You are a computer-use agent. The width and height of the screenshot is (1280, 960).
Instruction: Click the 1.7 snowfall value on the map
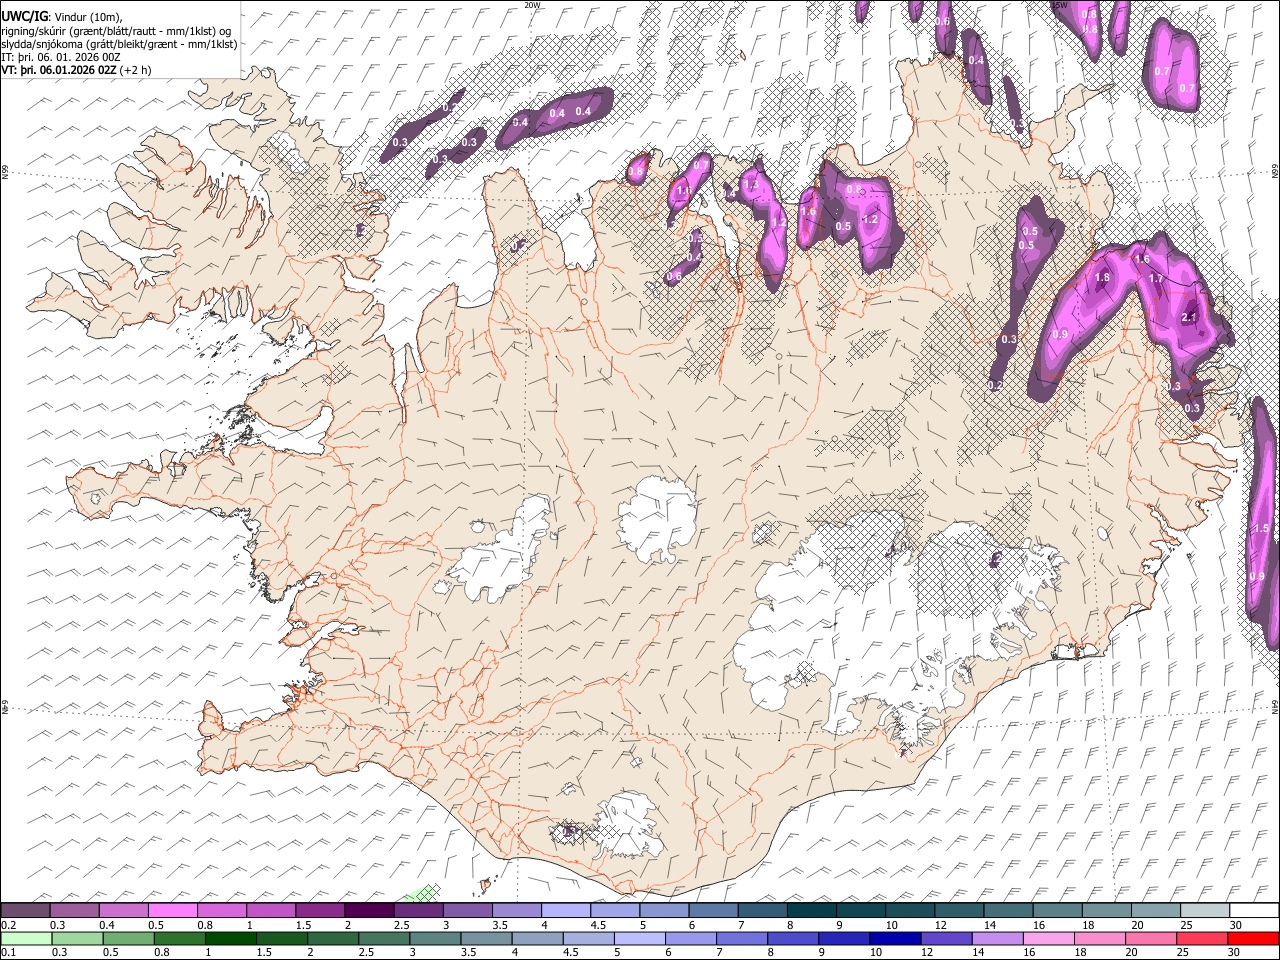1156,279
